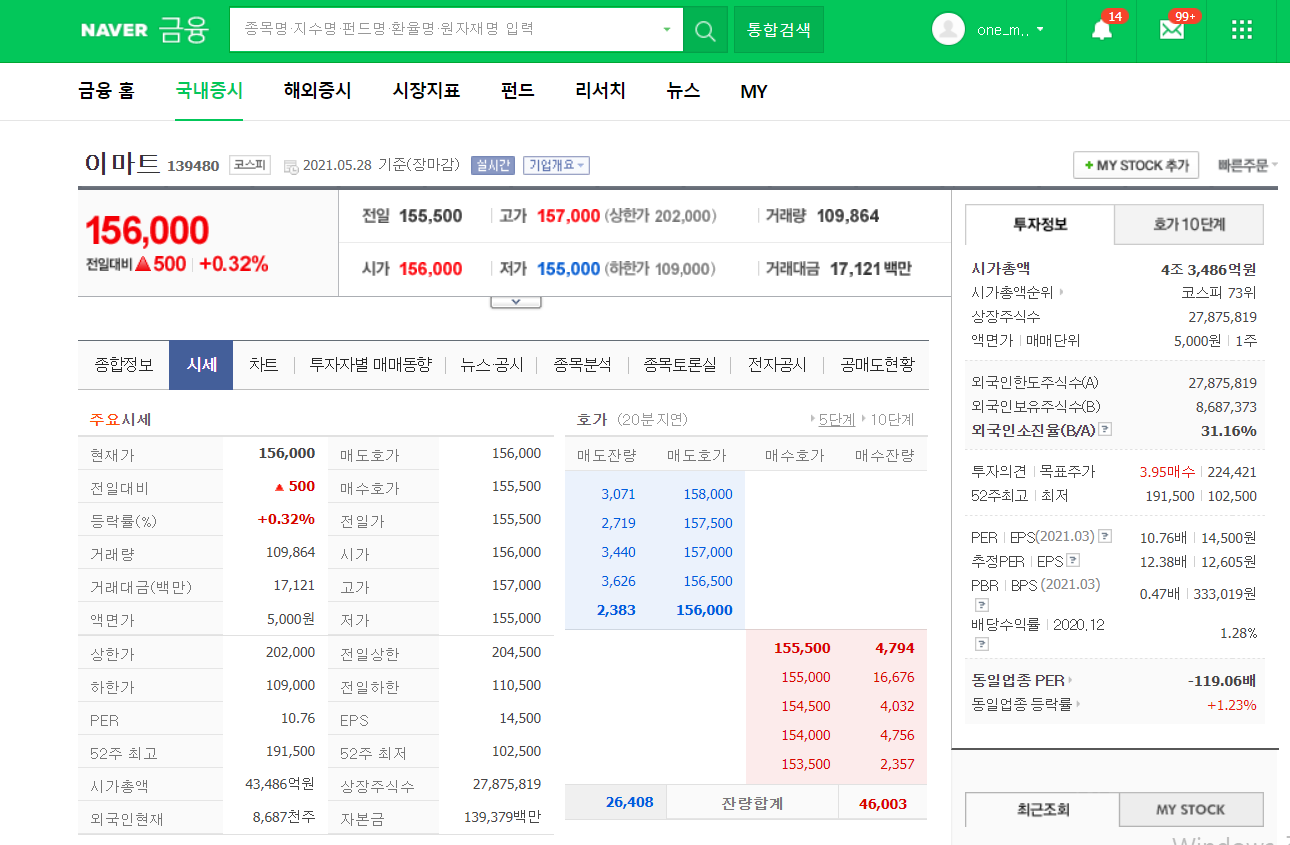The height and width of the screenshot is (845, 1290).
Task: Open the search autocomplete dropdown arrow
Action: click(x=667, y=30)
